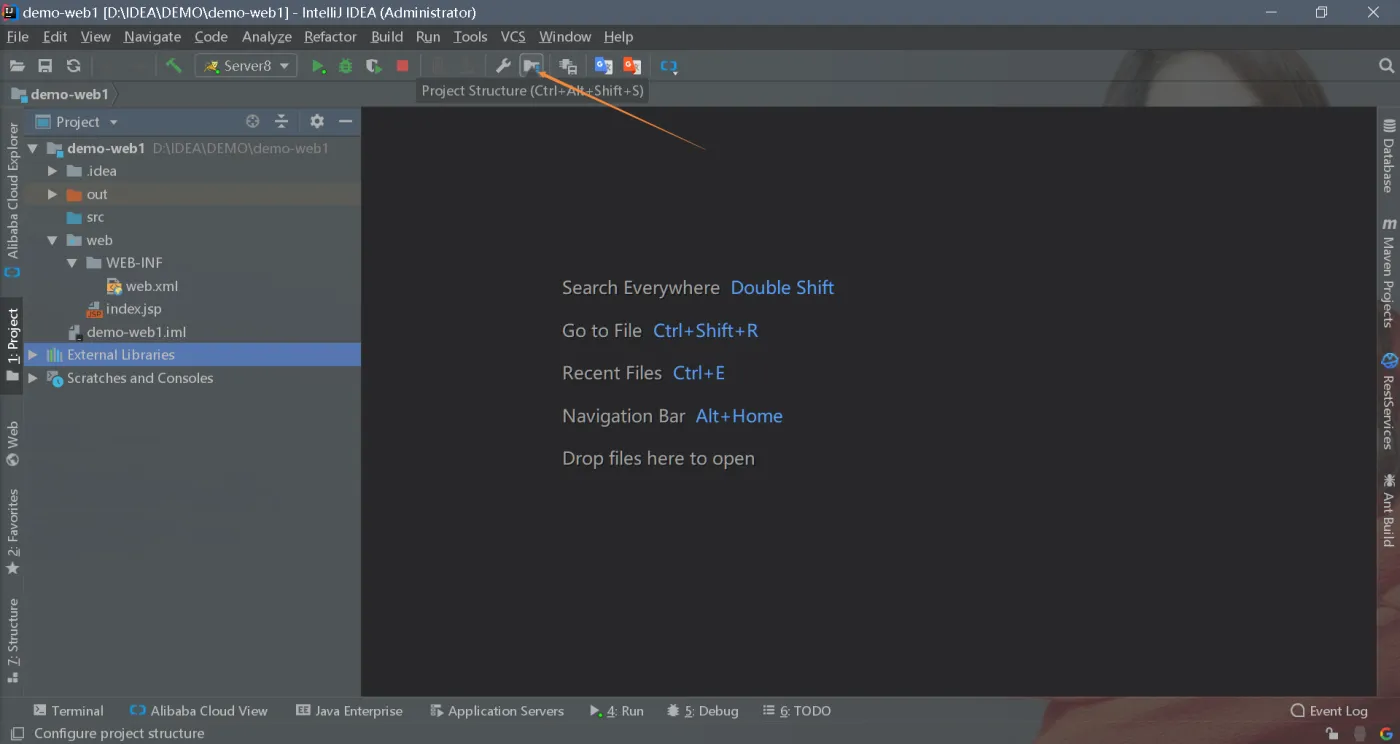Hide the Project panel with minus icon
This screenshot has width=1400, height=744.
(x=346, y=121)
